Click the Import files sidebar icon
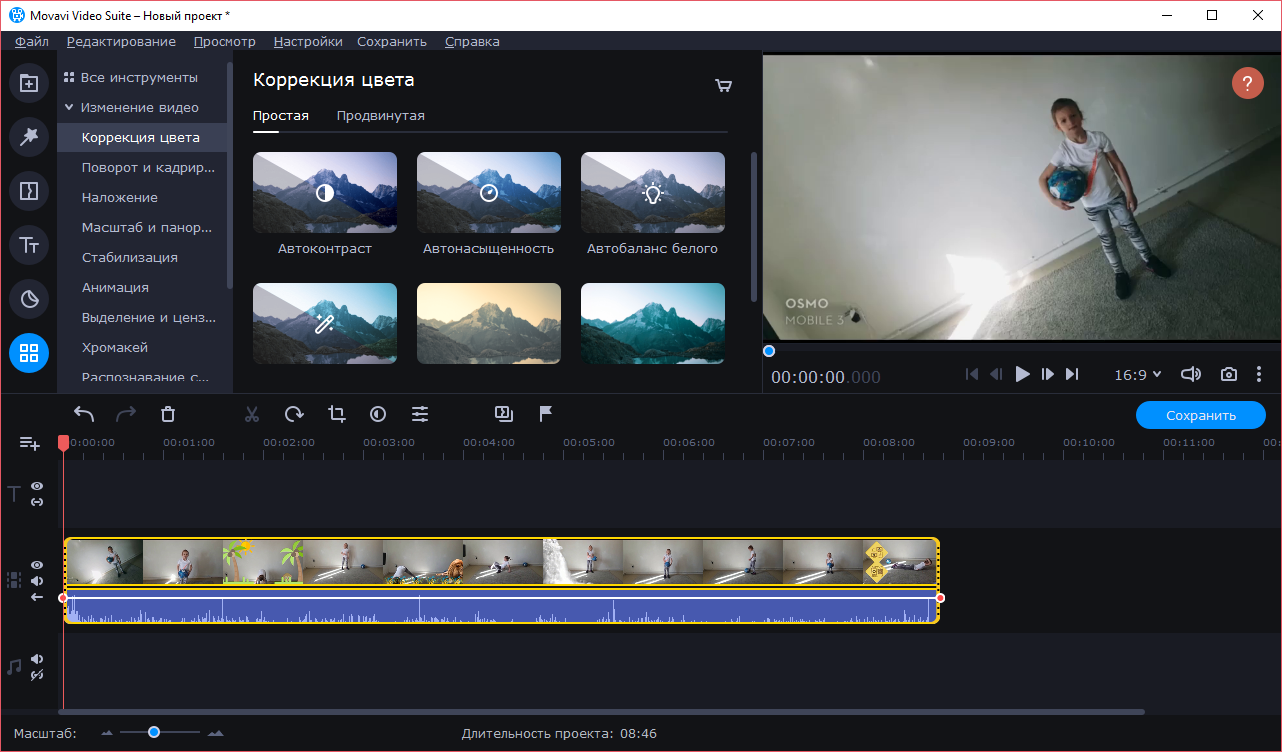1282x752 pixels. 29,83
